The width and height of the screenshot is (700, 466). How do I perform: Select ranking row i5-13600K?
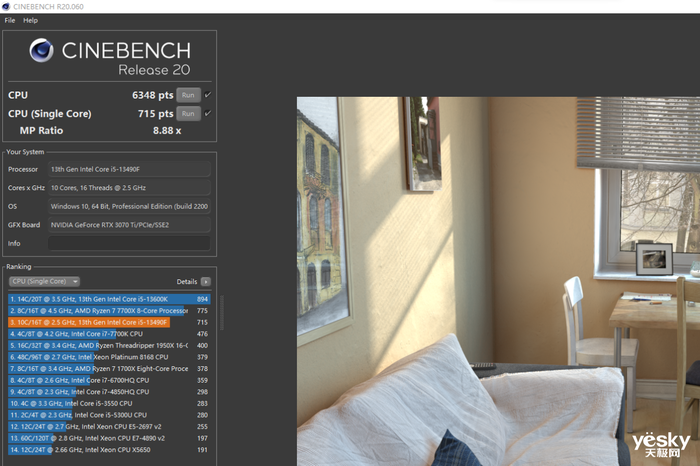pos(109,299)
